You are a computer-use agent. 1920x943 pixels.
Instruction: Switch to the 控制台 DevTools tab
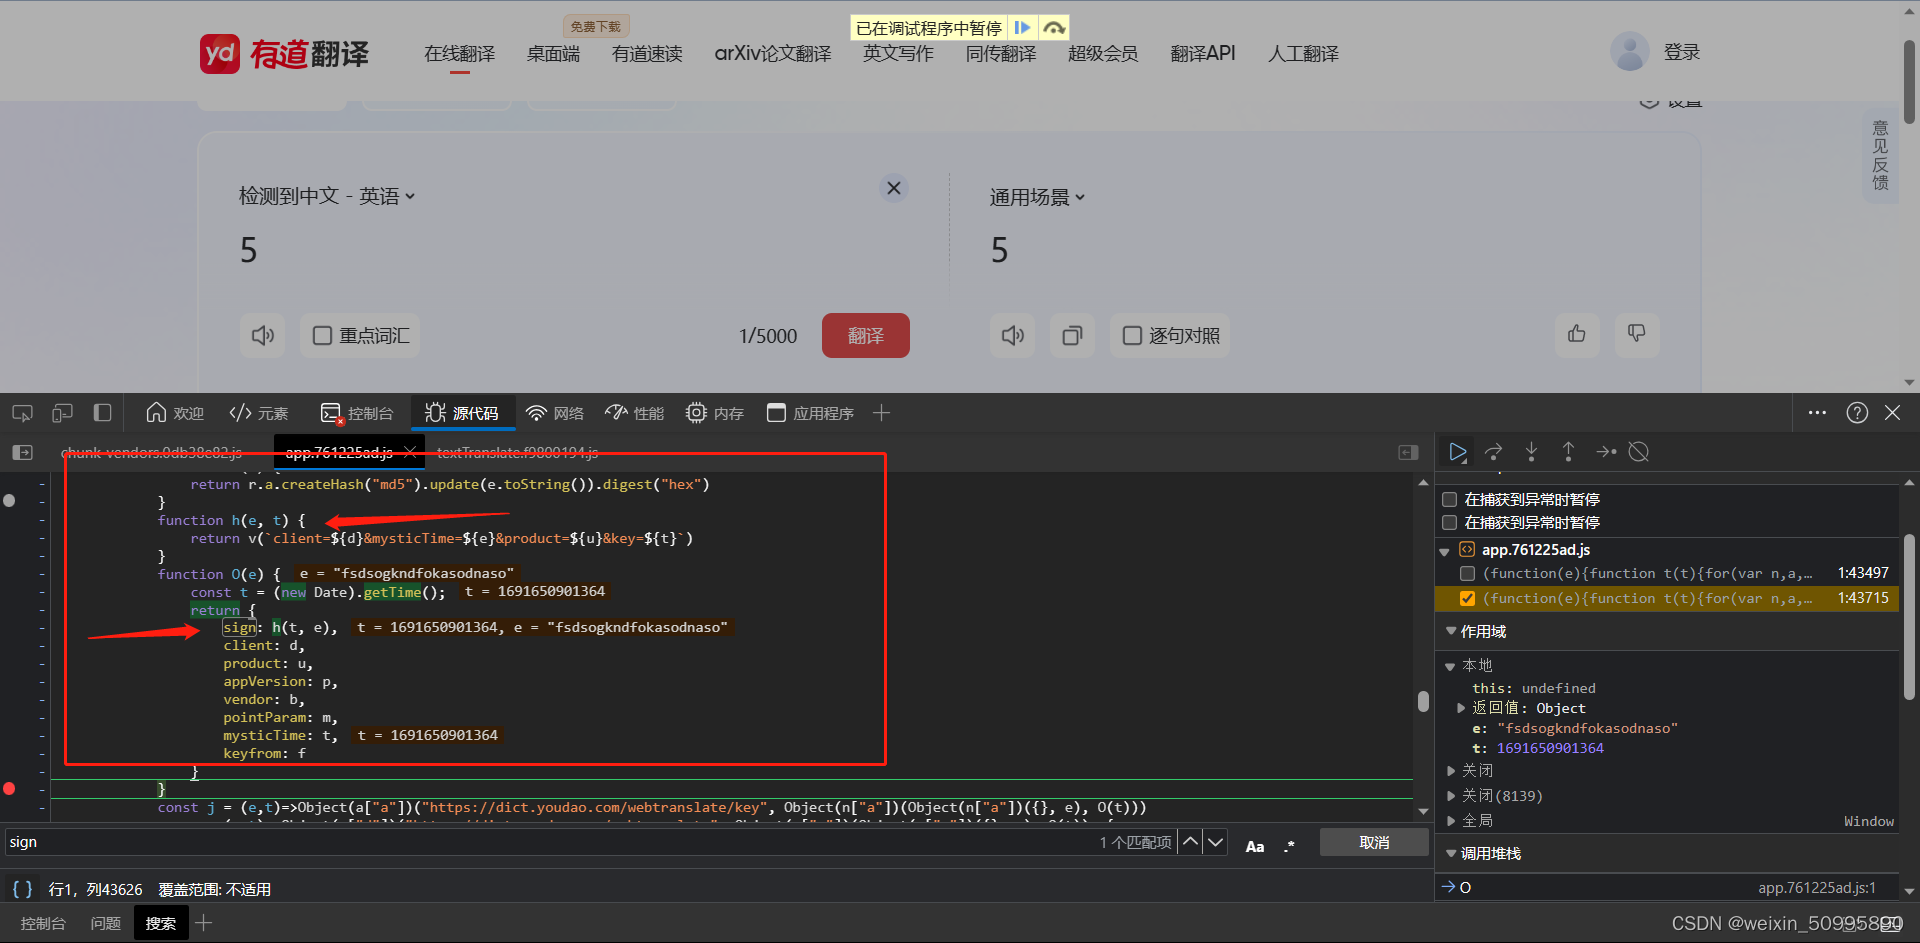(x=357, y=413)
